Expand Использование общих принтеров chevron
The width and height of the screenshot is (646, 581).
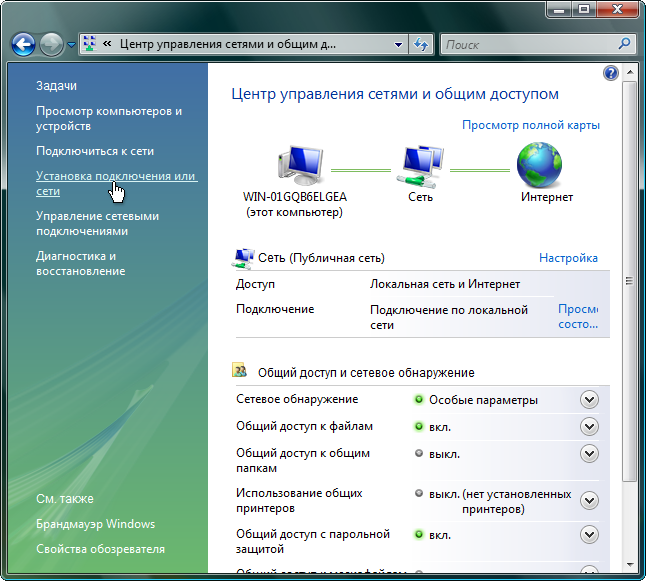point(589,501)
